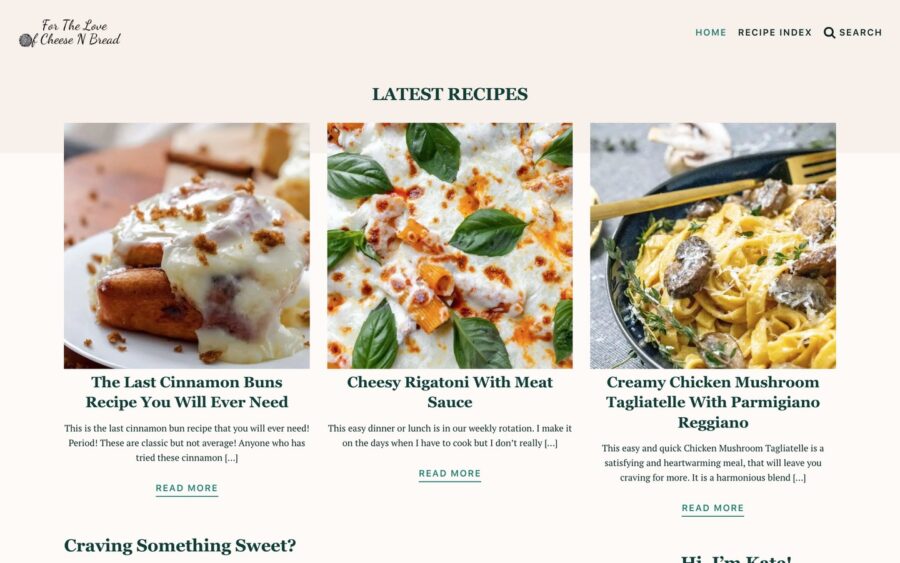Click the cinnamon bun excerpt ellipsis link

(x=231, y=458)
